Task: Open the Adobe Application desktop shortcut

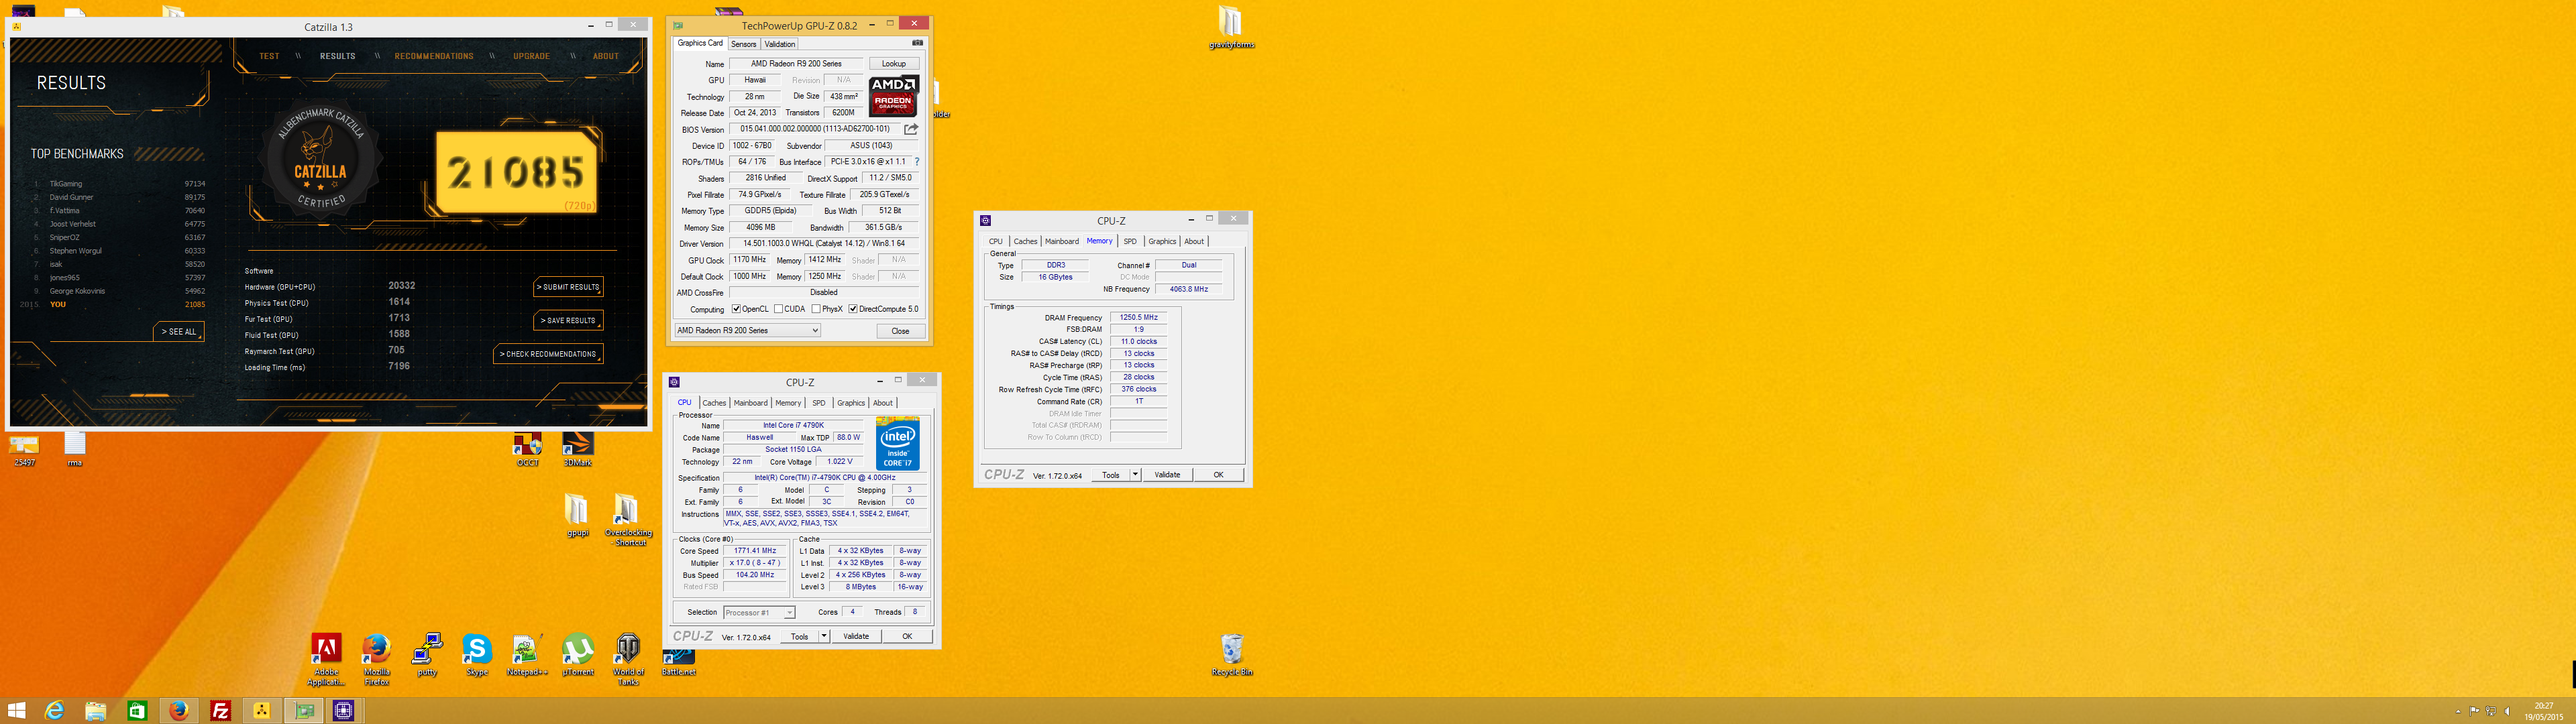Action: pos(326,659)
